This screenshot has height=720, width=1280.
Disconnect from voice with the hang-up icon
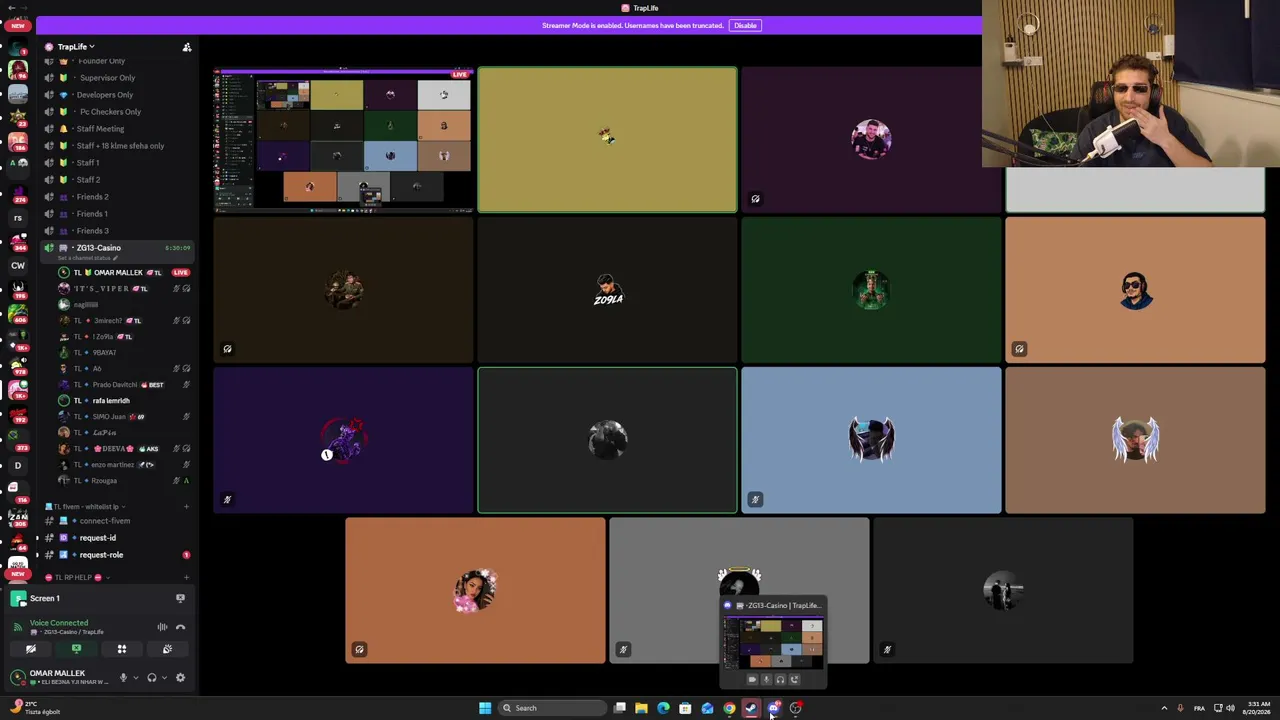click(181, 627)
